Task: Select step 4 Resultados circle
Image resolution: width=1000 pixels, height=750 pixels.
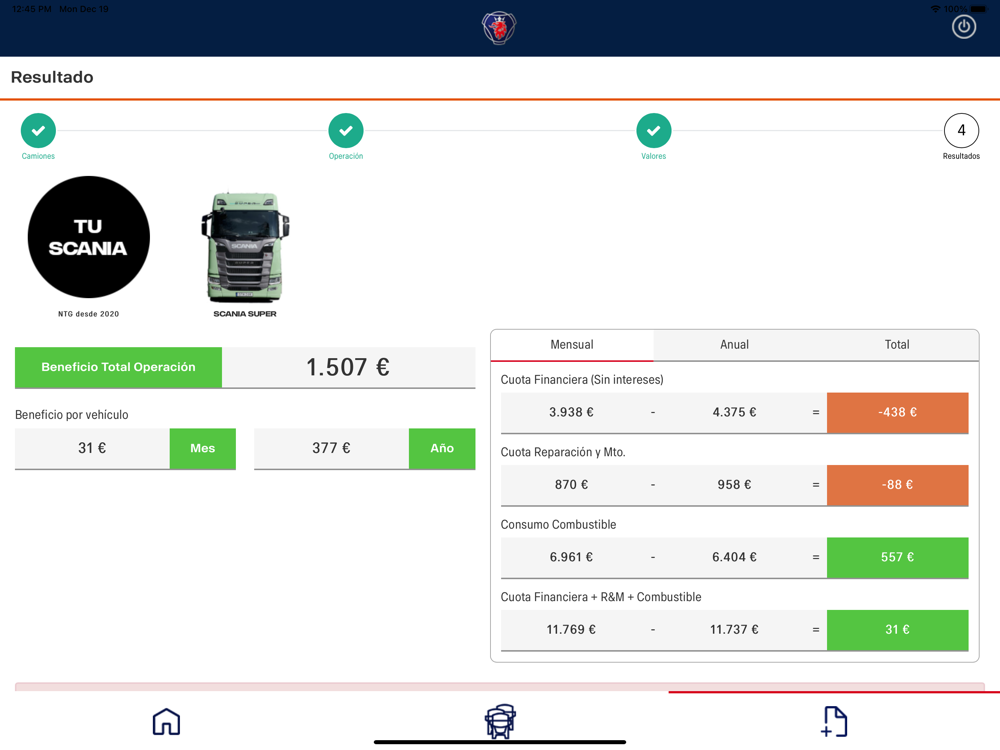Action: (961, 131)
